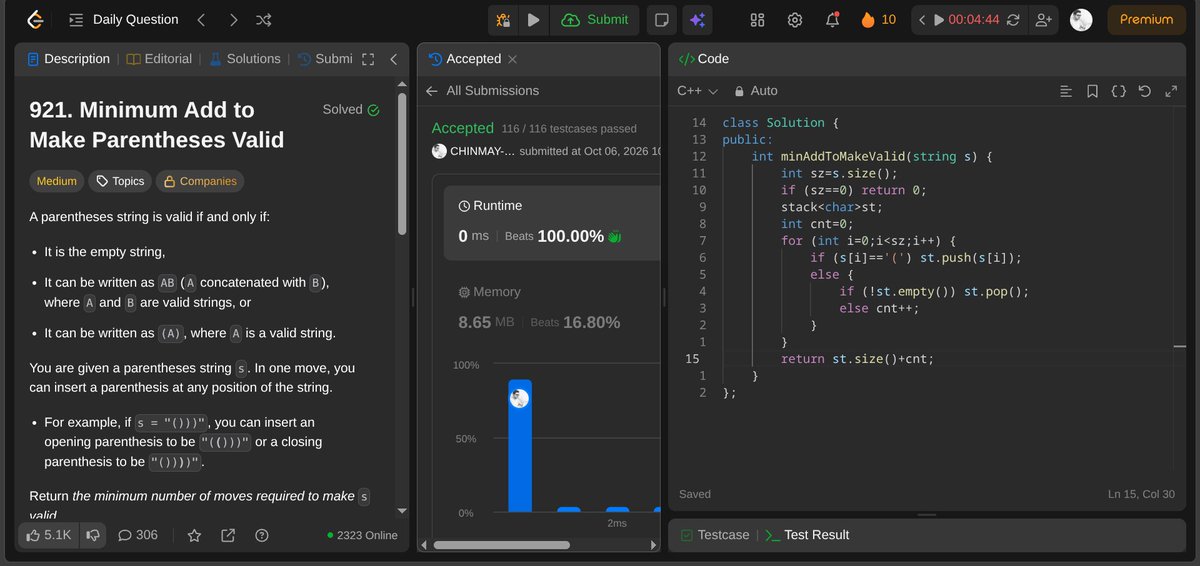Go back to All Submissions
This screenshot has width=1200, height=566.
(482, 90)
